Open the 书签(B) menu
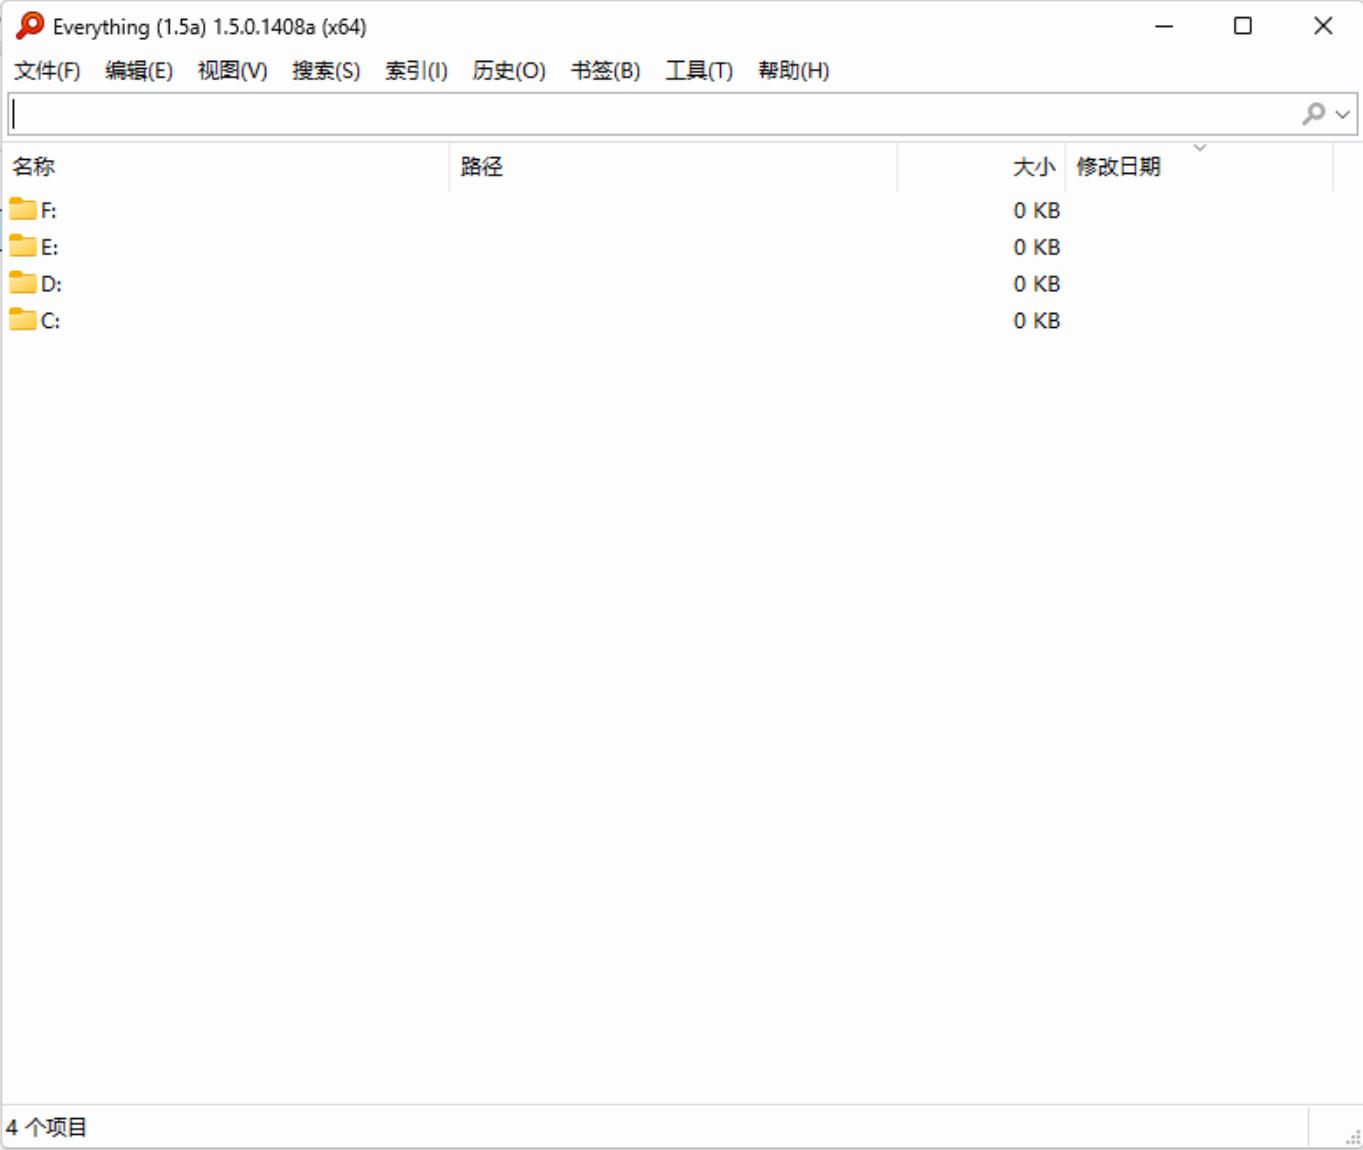Image resolution: width=1363 pixels, height=1150 pixels. (605, 71)
